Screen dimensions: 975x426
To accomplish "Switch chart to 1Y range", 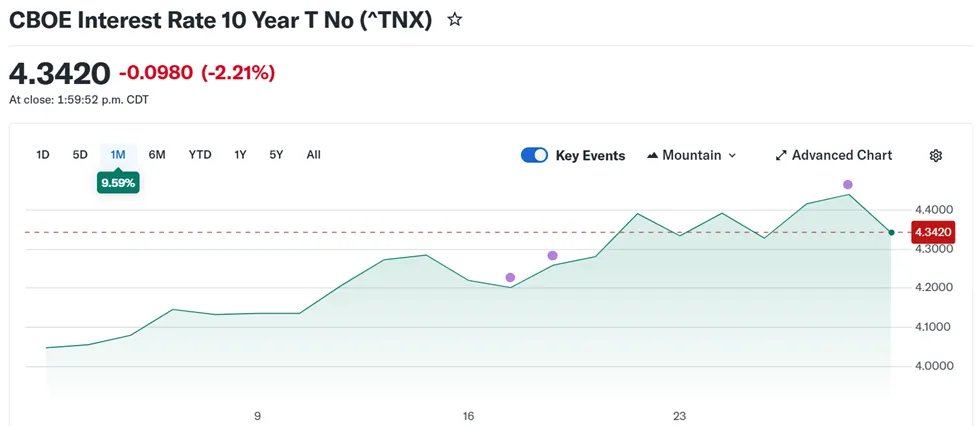I will [x=240, y=154].
